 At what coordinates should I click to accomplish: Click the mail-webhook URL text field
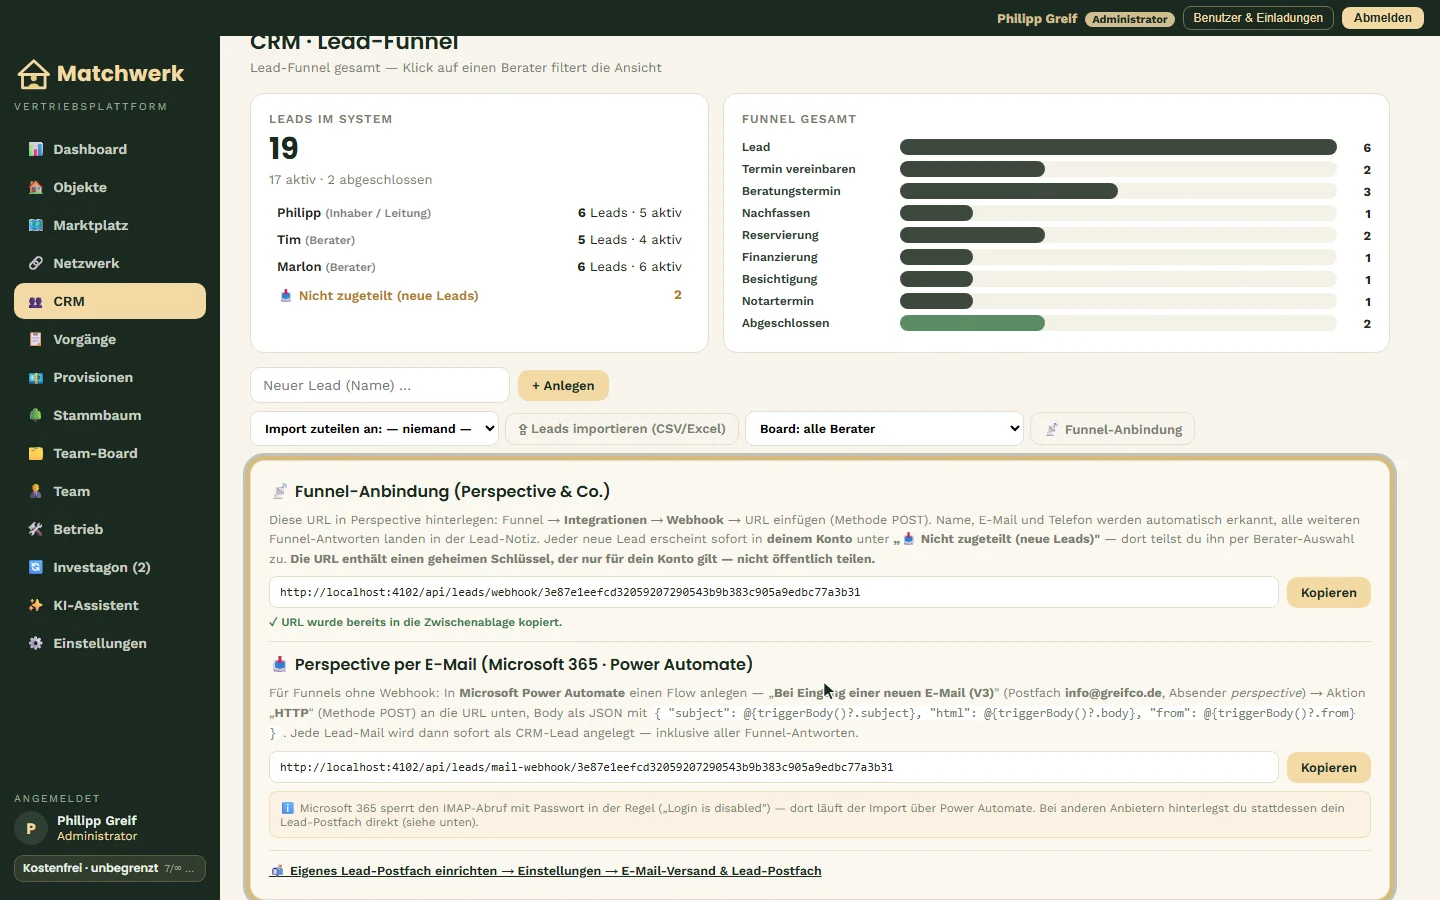pyautogui.click(x=773, y=767)
